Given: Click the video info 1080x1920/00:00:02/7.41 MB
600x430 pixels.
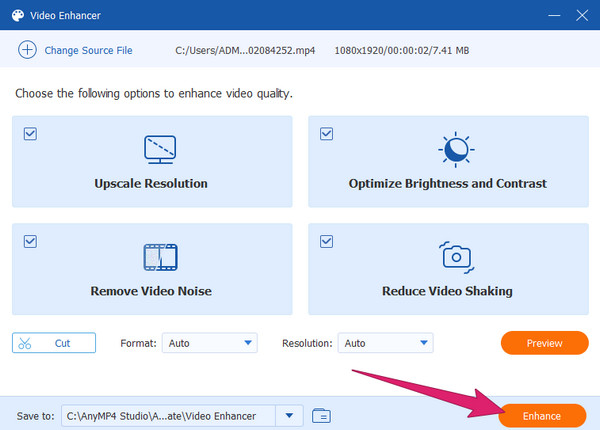Looking at the screenshot, I should 402,50.
